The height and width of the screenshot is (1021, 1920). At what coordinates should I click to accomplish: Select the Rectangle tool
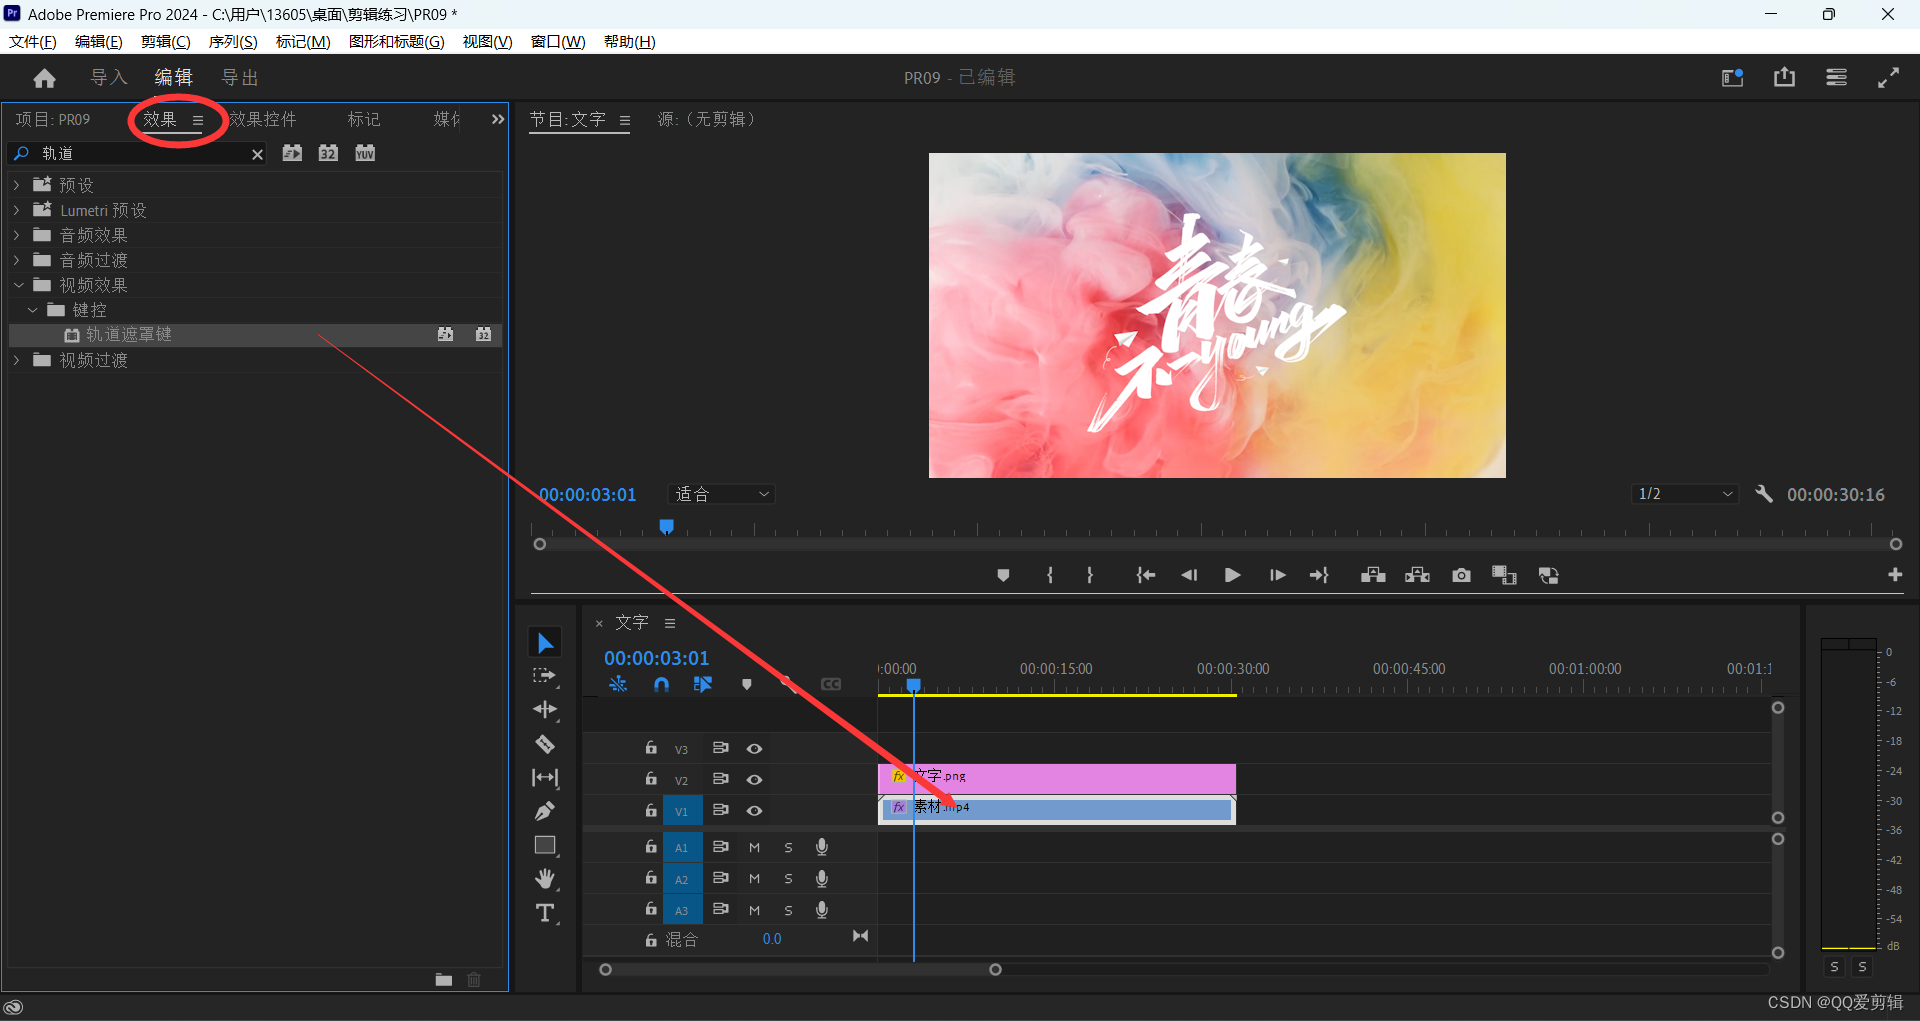coord(545,845)
